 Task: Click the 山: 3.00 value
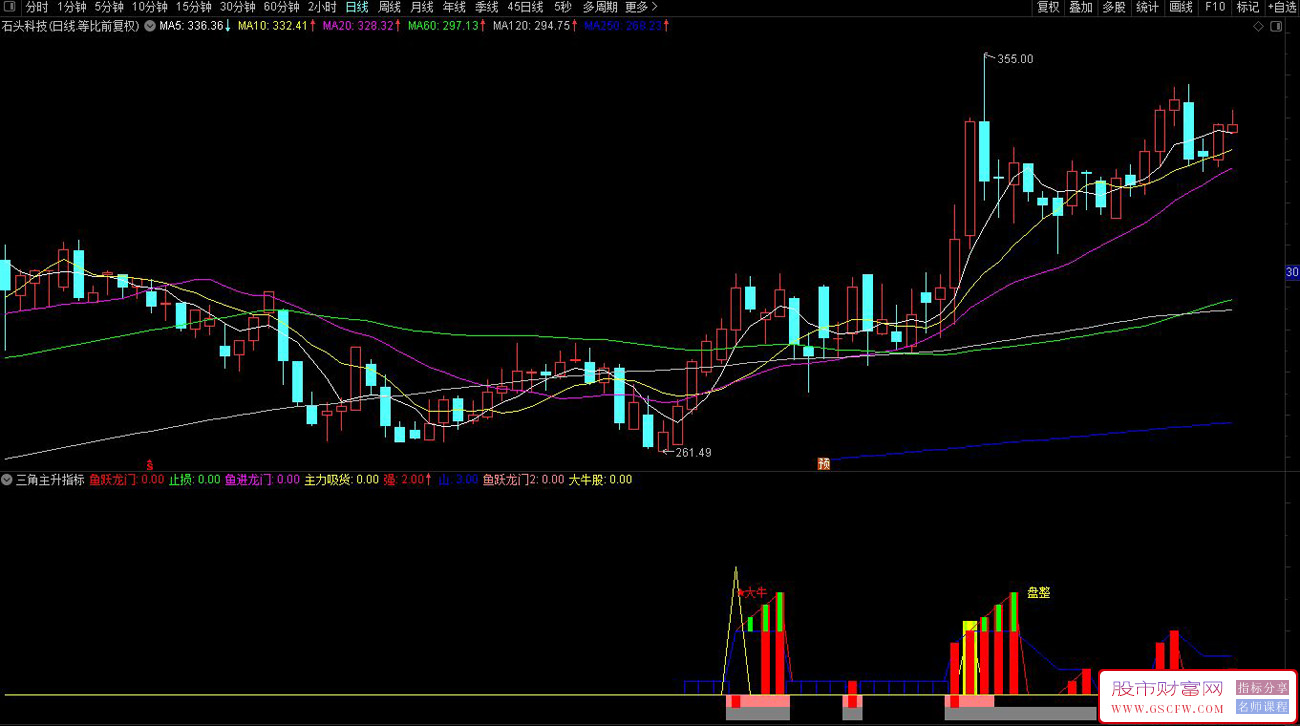point(458,480)
